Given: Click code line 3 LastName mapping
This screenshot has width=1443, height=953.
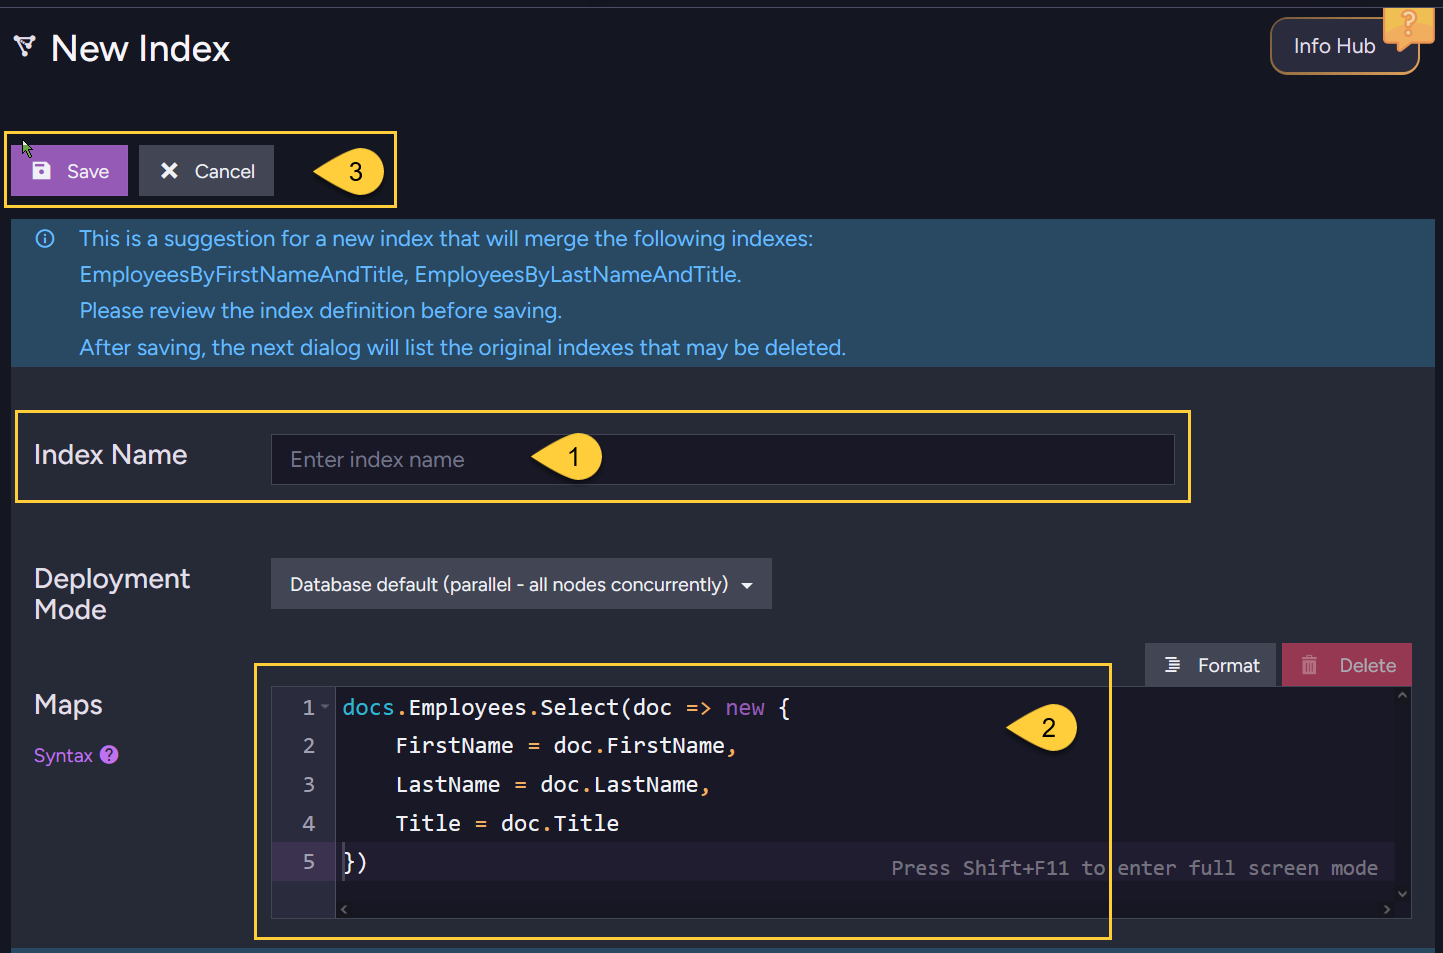Looking at the screenshot, I should [553, 785].
